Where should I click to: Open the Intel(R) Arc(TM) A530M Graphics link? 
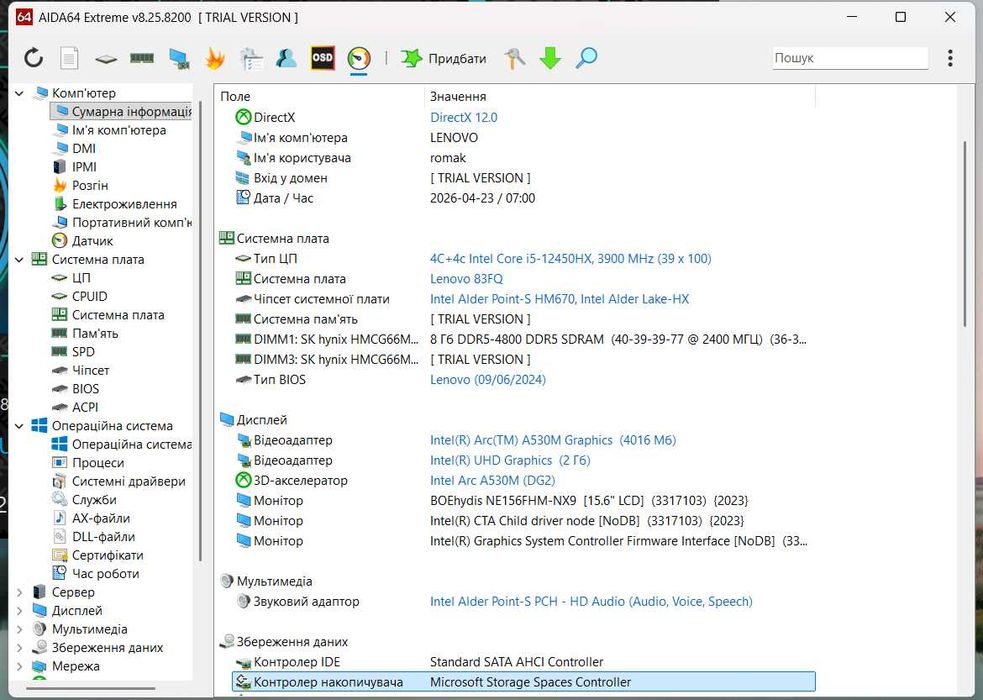[553, 440]
